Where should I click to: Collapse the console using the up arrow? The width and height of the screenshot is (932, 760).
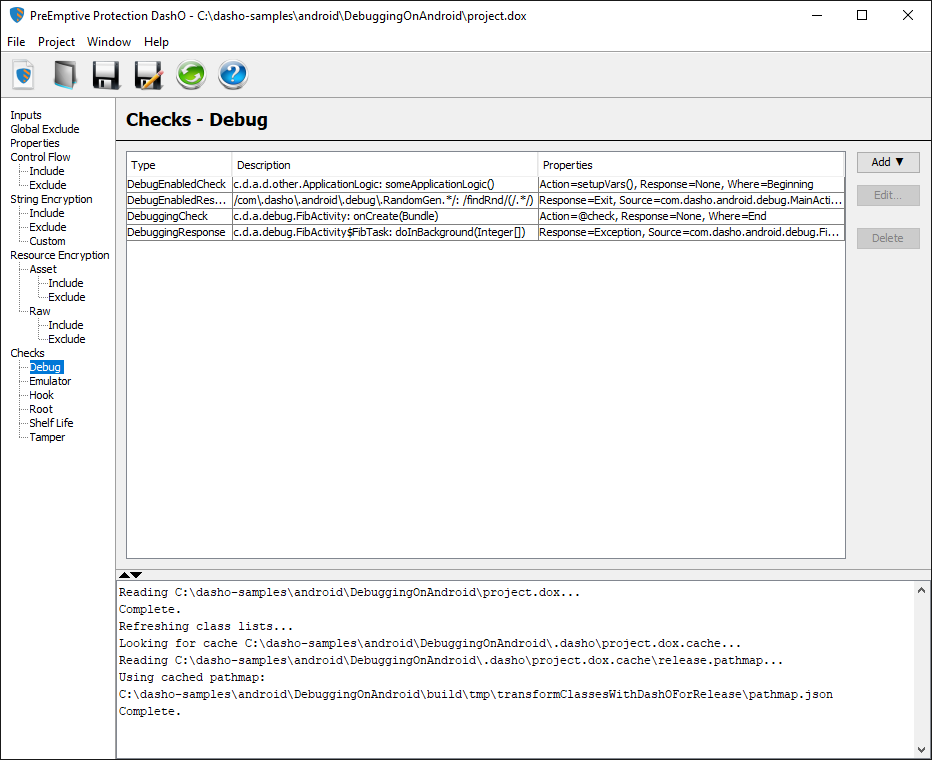124,575
